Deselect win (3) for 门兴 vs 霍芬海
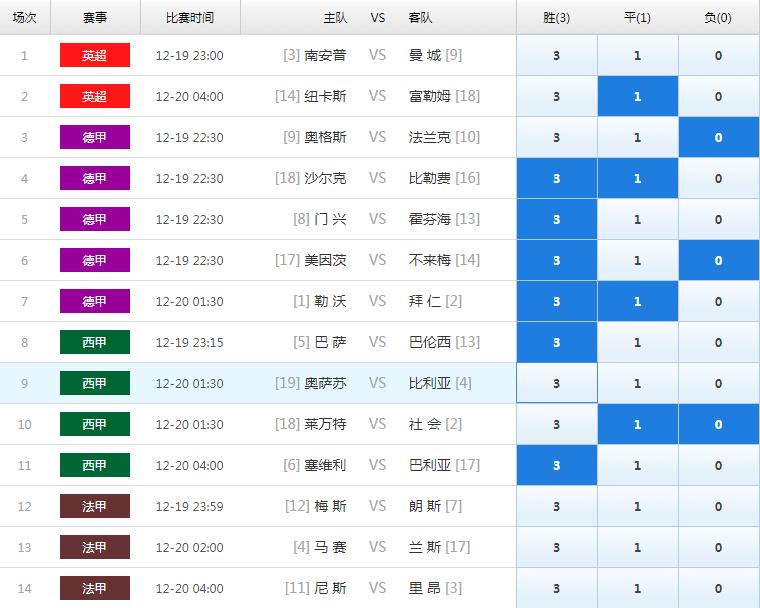The image size is (760, 608). point(556,219)
